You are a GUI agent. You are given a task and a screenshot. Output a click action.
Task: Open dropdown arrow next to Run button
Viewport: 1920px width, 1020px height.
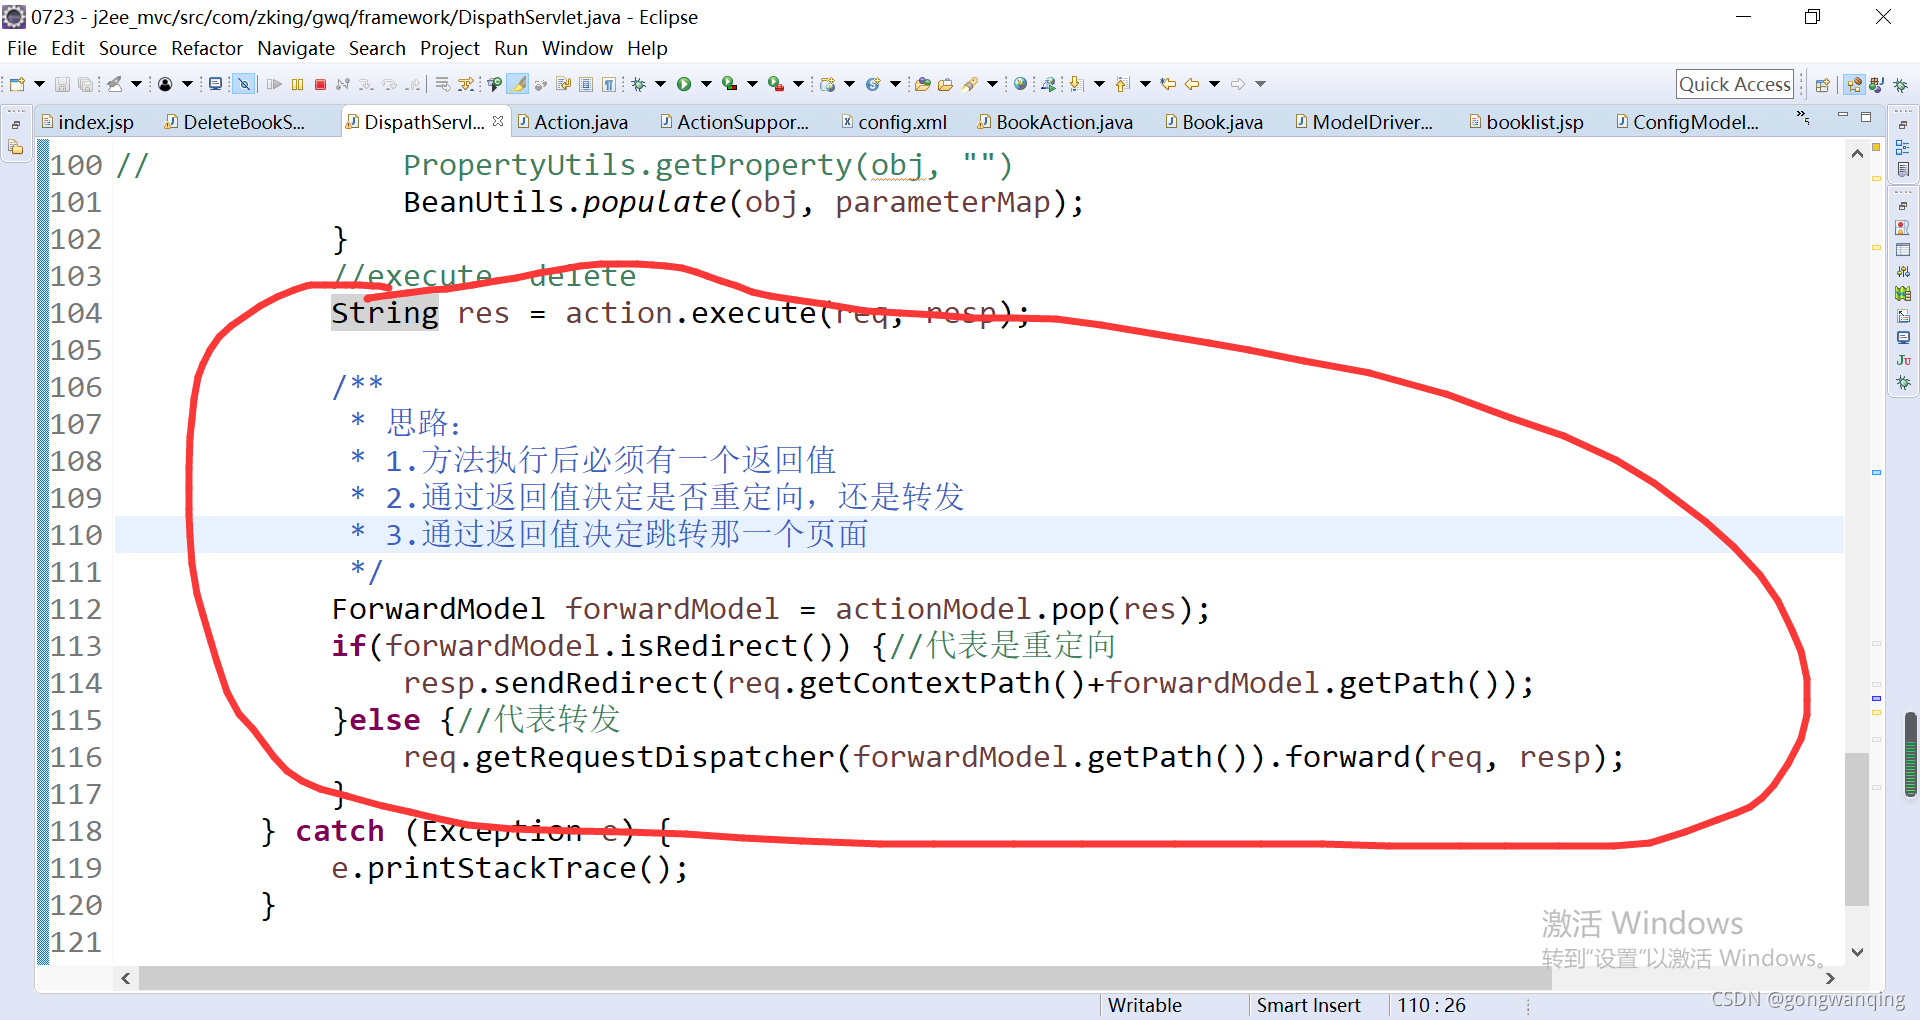coord(706,84)
